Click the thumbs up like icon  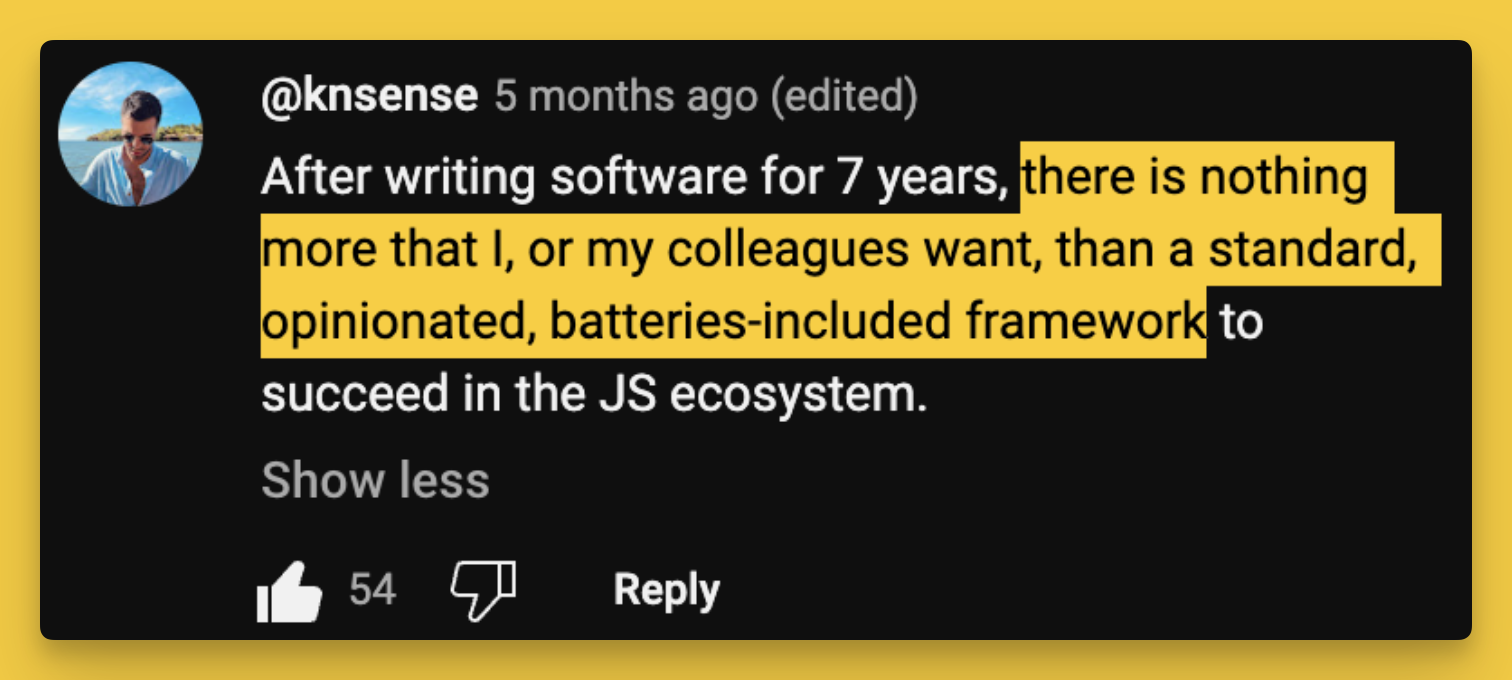coord(290,587)
